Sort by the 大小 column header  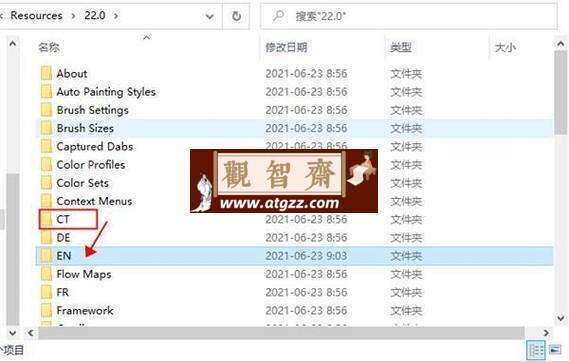505,47
